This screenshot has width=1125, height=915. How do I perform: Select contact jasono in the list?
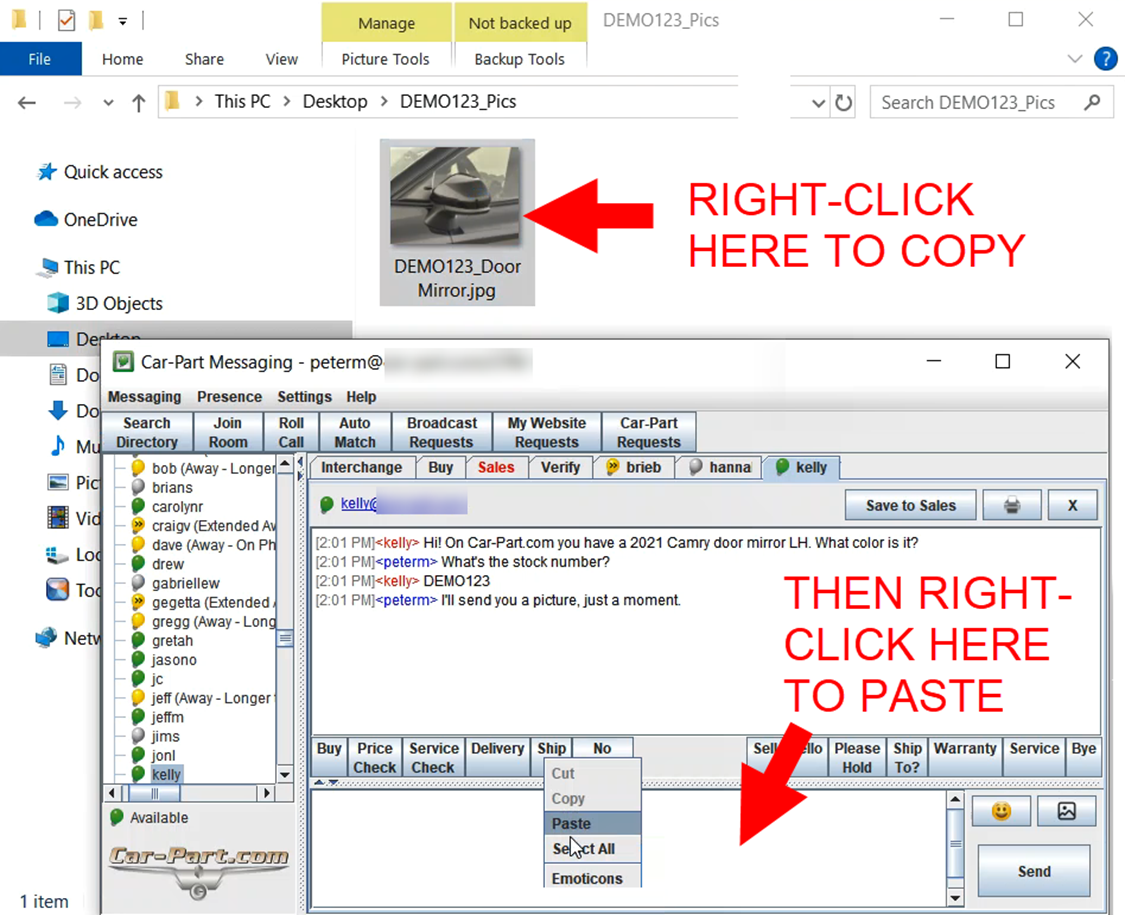click(x=174, y=660)
